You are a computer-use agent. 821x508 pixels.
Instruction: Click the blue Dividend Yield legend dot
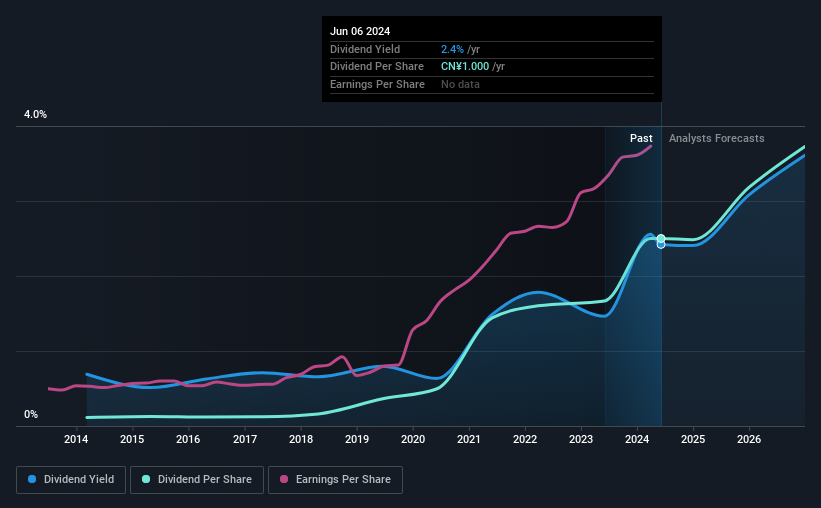pyautogui.click(x=32, y=479)
